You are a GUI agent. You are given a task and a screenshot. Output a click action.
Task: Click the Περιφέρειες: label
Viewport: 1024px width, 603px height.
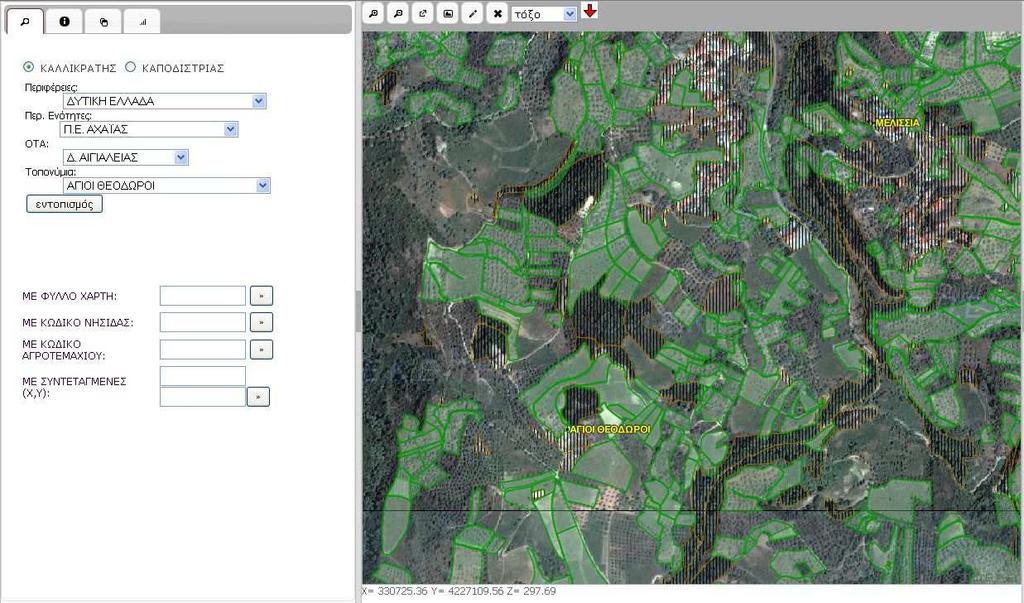click(52, 88)
